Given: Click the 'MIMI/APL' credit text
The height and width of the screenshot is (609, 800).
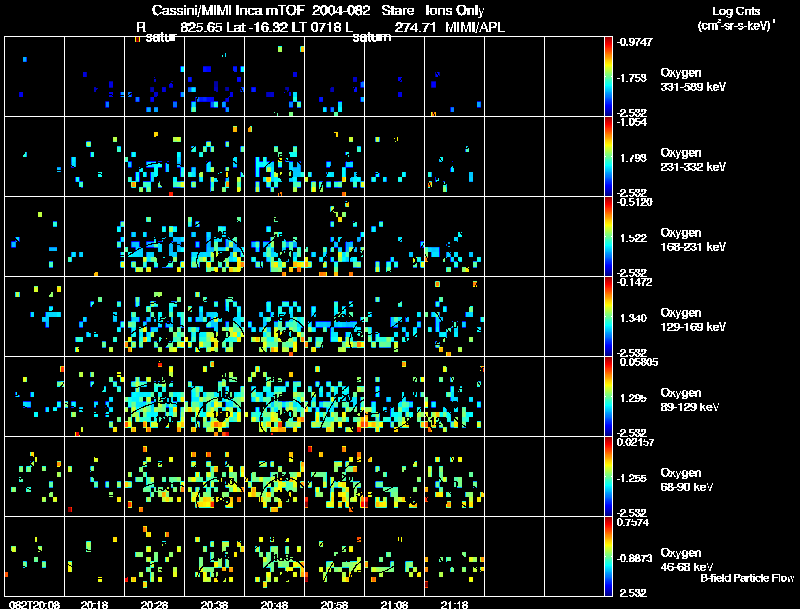Looking at the screenshot, I should click(475, 27).
